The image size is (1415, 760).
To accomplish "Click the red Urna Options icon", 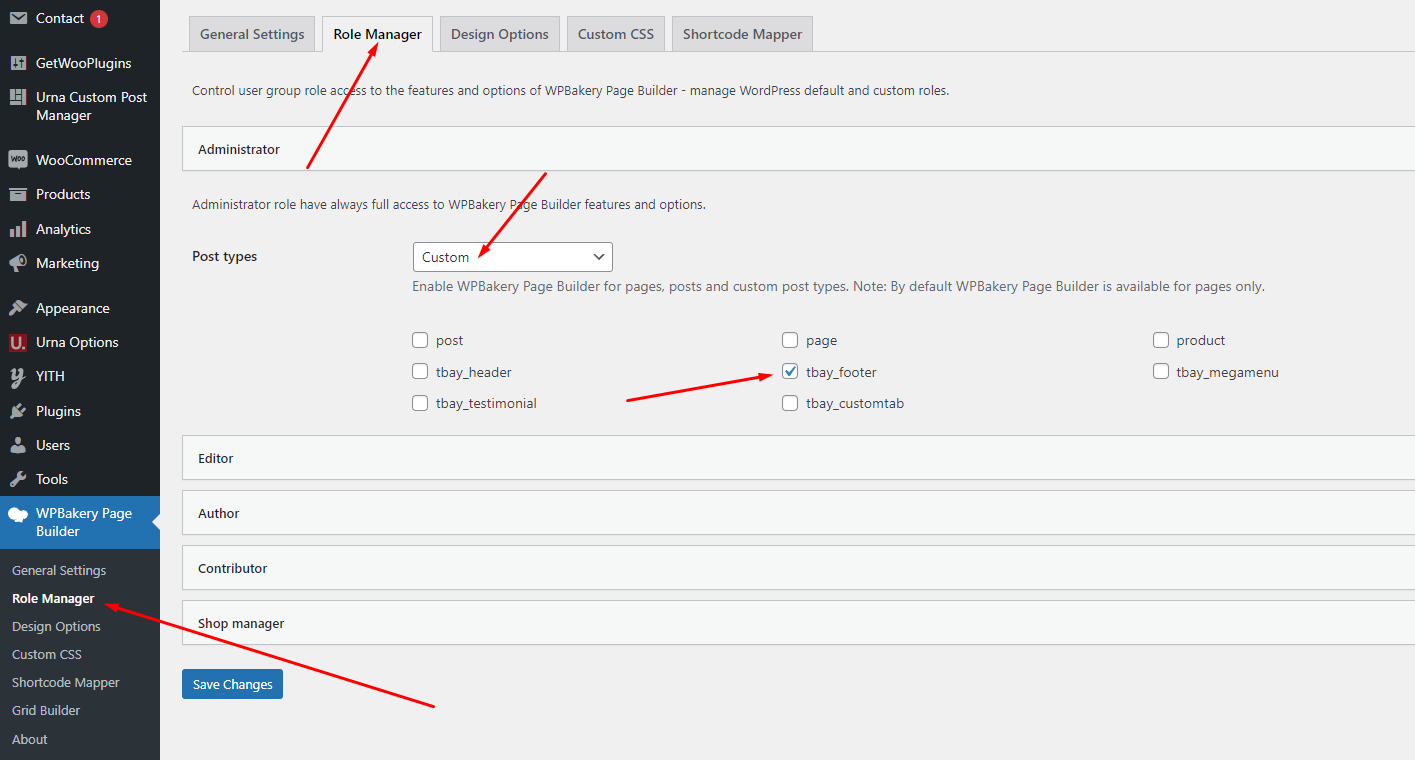I will coord(18,342).
